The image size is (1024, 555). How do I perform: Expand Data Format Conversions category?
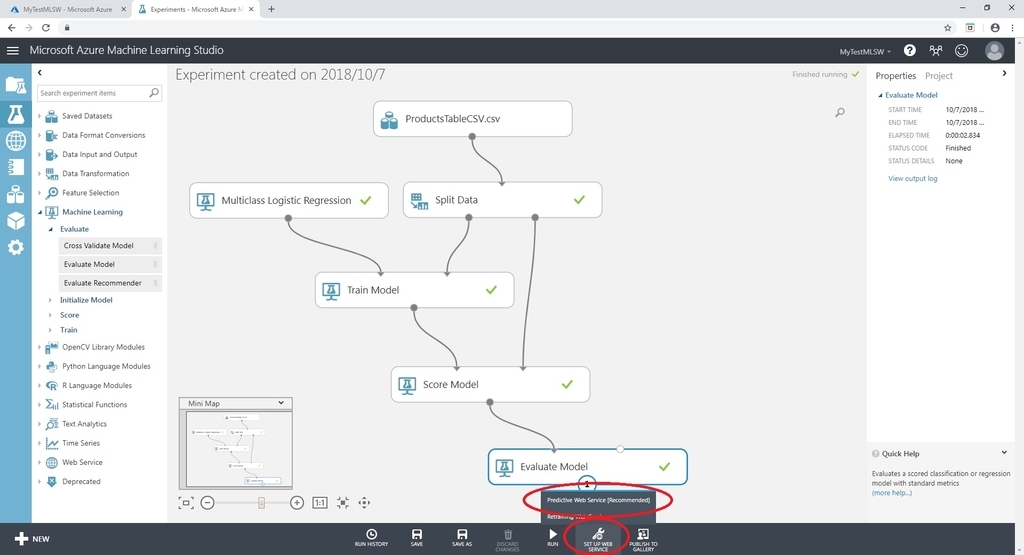point(39,135)
